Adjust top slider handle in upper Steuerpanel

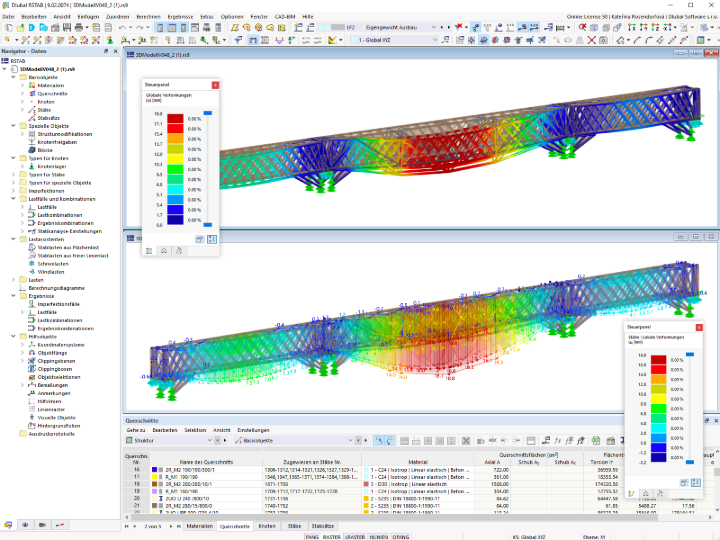pyautogui.click(x=208, y=113)
